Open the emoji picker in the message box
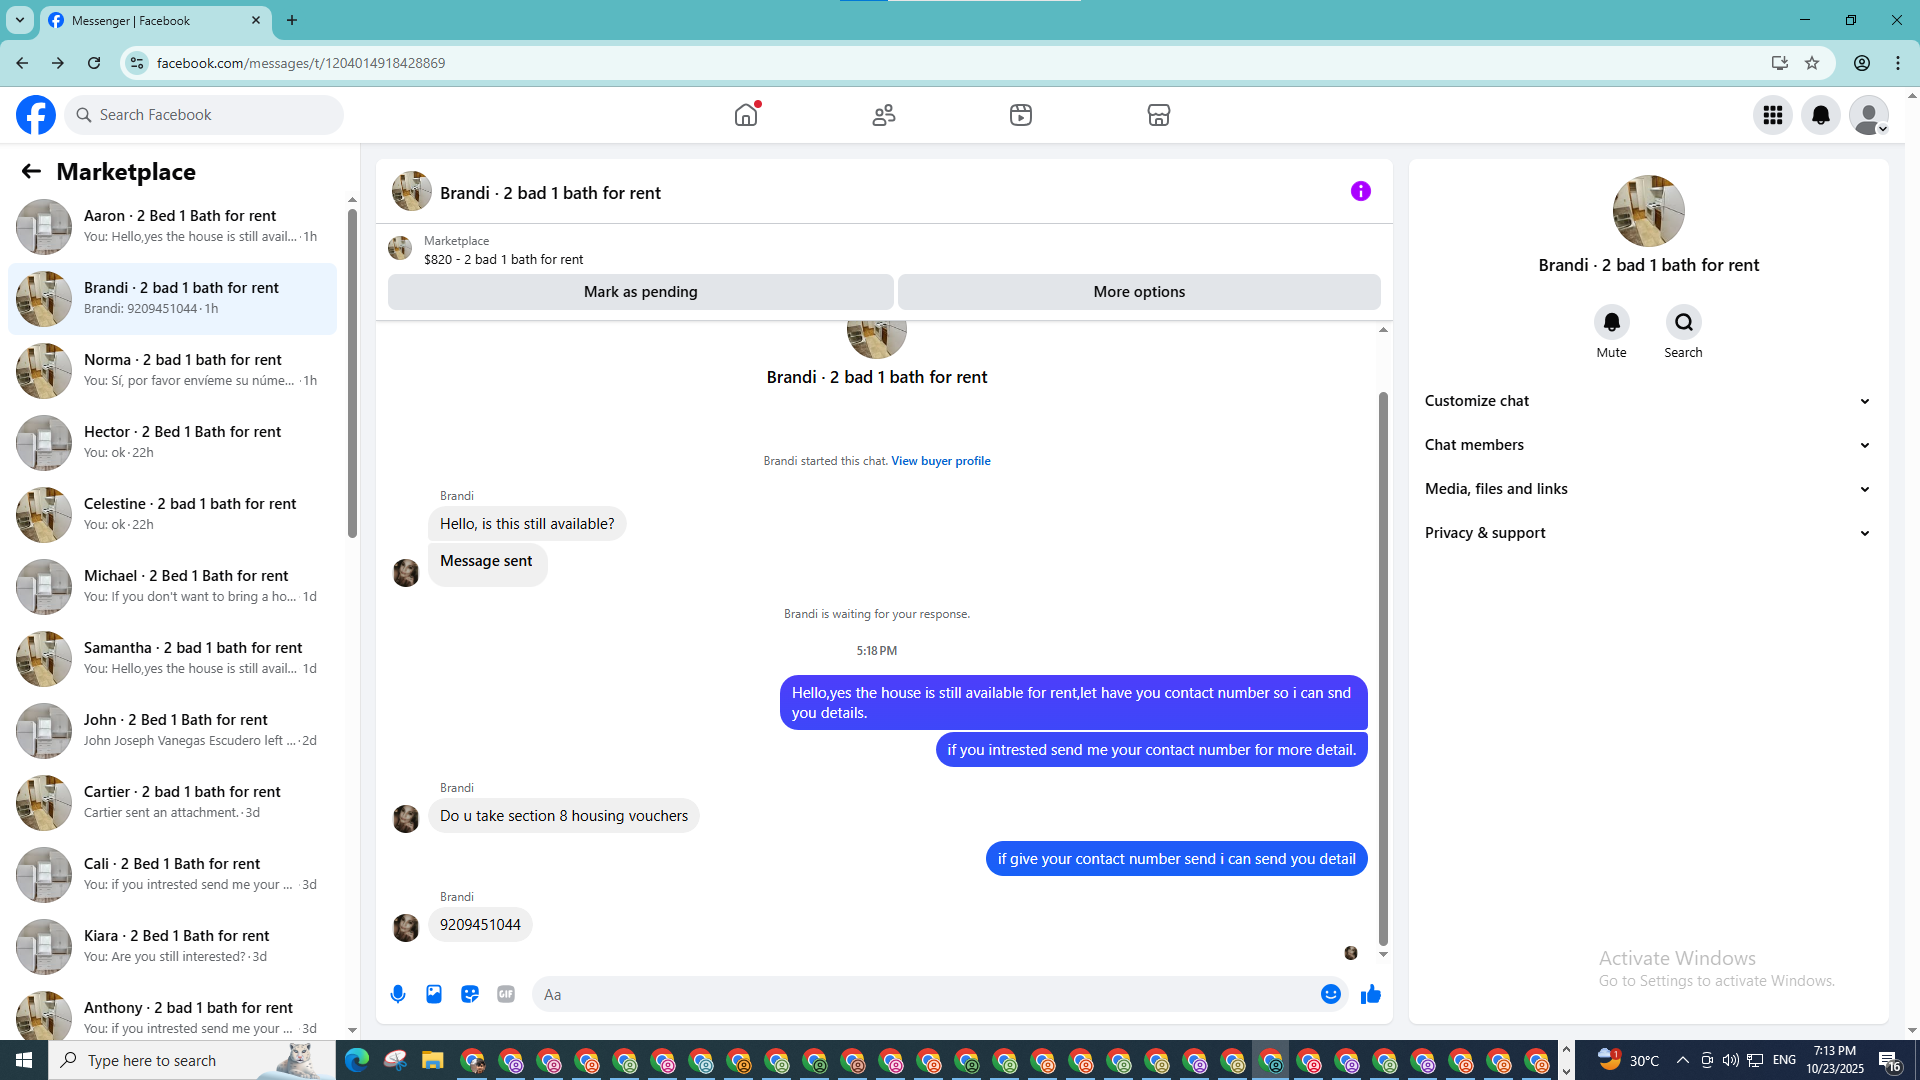This screenshot has height=1080, width=1920. click(1330, 994)
